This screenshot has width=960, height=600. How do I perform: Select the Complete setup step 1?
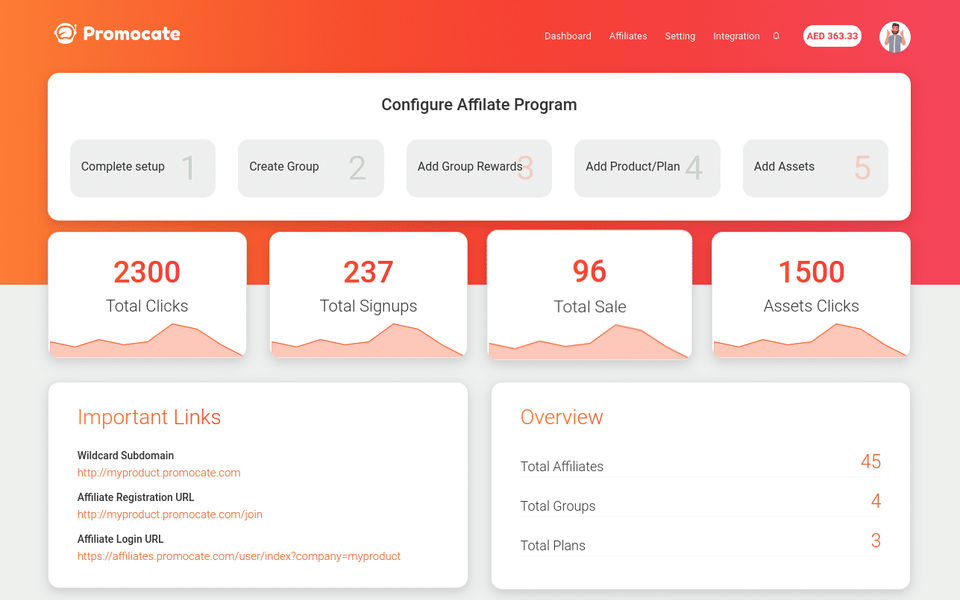tap(143, 168)
